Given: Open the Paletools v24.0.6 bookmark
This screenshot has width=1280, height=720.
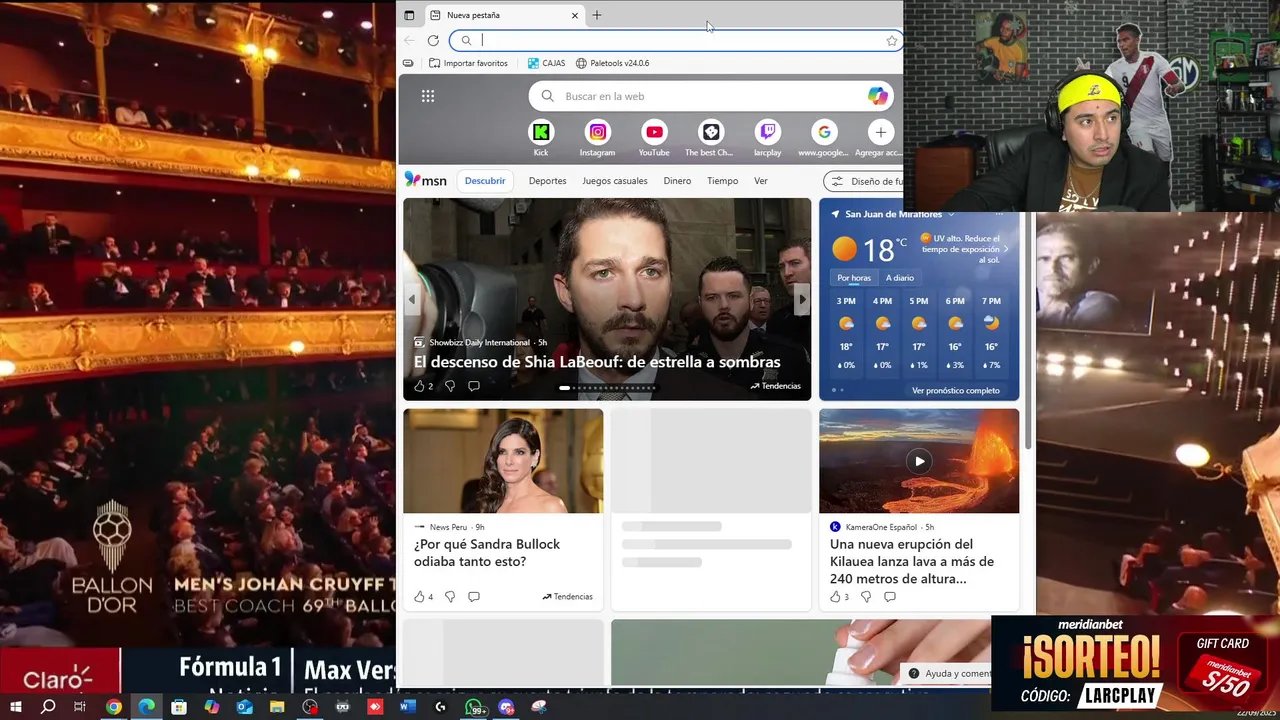Looking at the screenshot, I should tap(612, 63).
